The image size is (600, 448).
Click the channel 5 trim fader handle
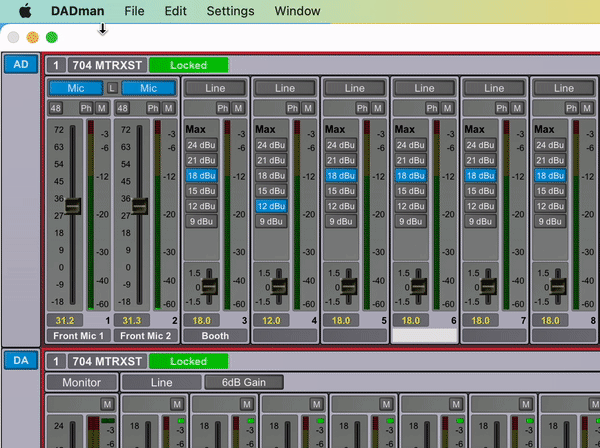point(349,287)
